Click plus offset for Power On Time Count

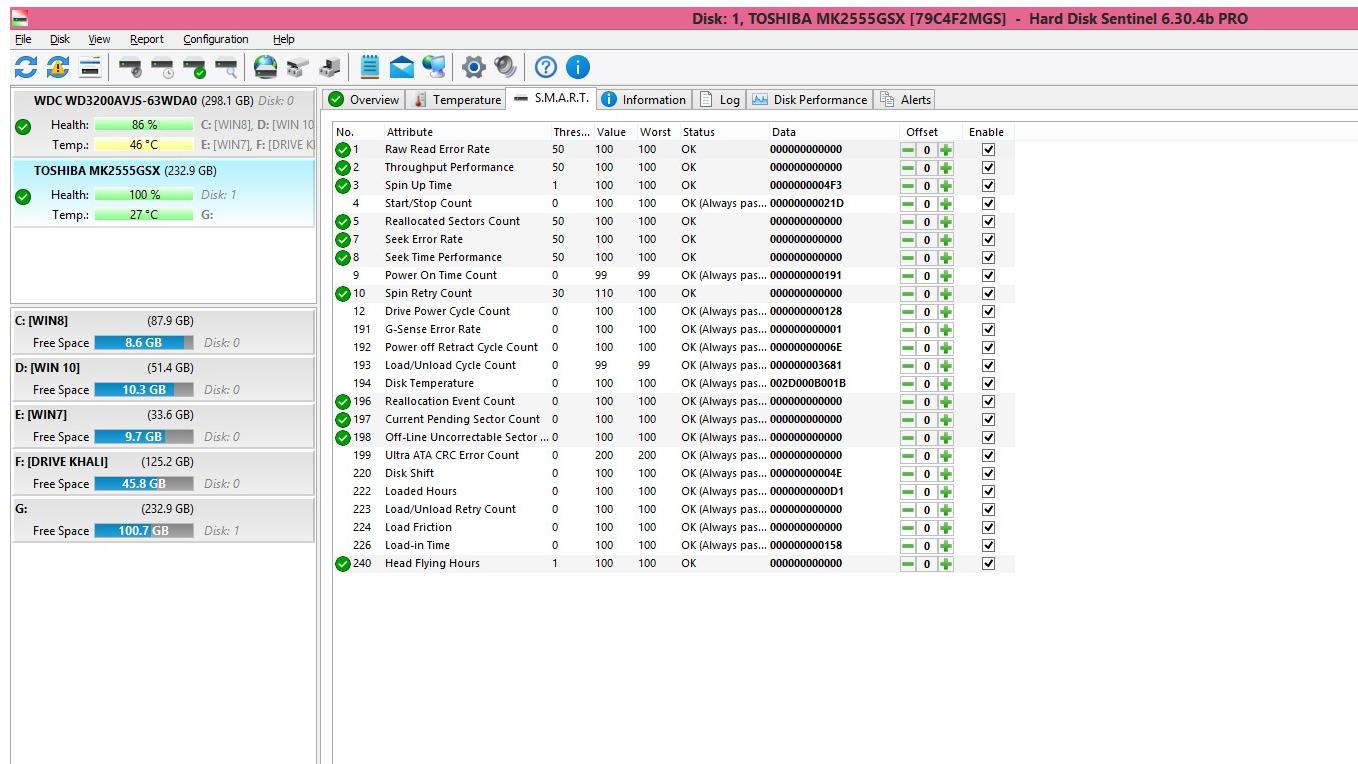point(946,276)
